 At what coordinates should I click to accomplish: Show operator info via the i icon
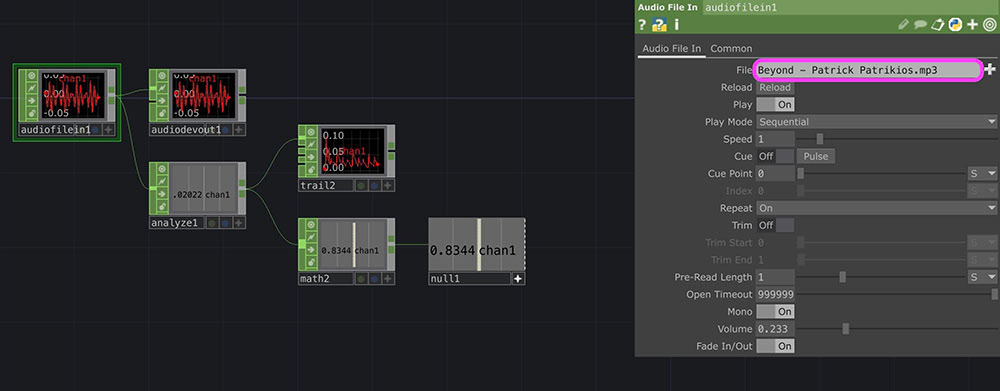(x=676, y=25)
